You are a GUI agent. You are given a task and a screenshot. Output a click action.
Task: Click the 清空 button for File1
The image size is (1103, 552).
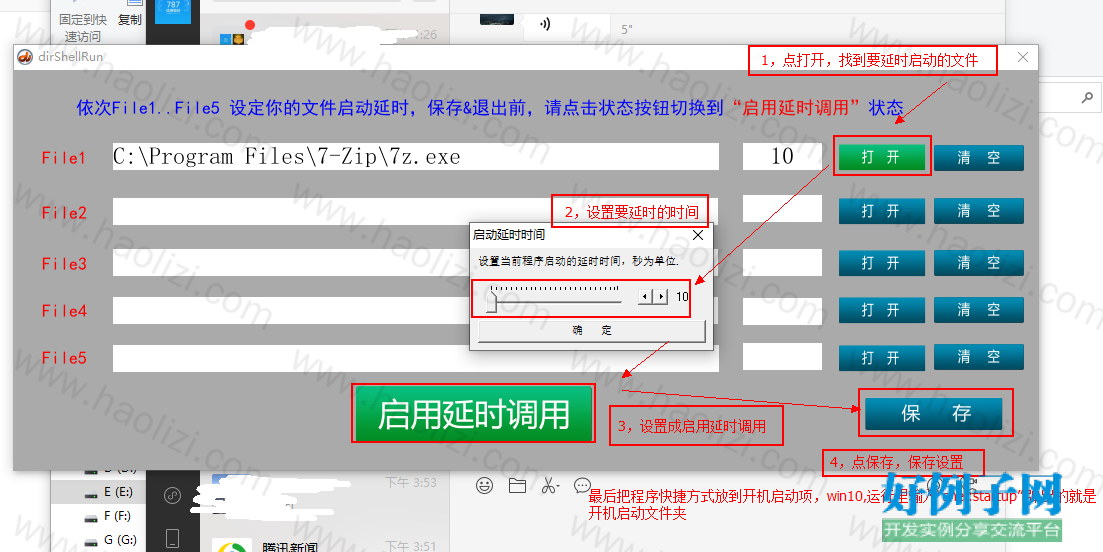point(978,158)
